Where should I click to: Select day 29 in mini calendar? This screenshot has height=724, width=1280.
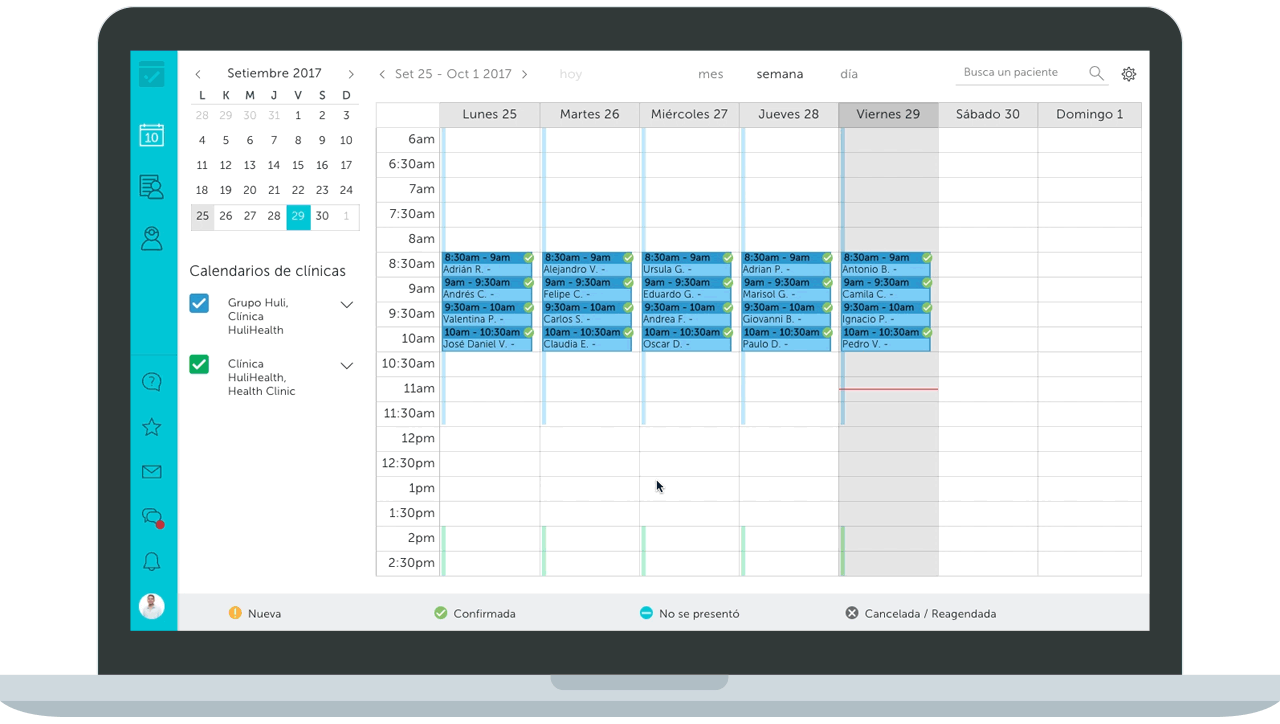298,216
